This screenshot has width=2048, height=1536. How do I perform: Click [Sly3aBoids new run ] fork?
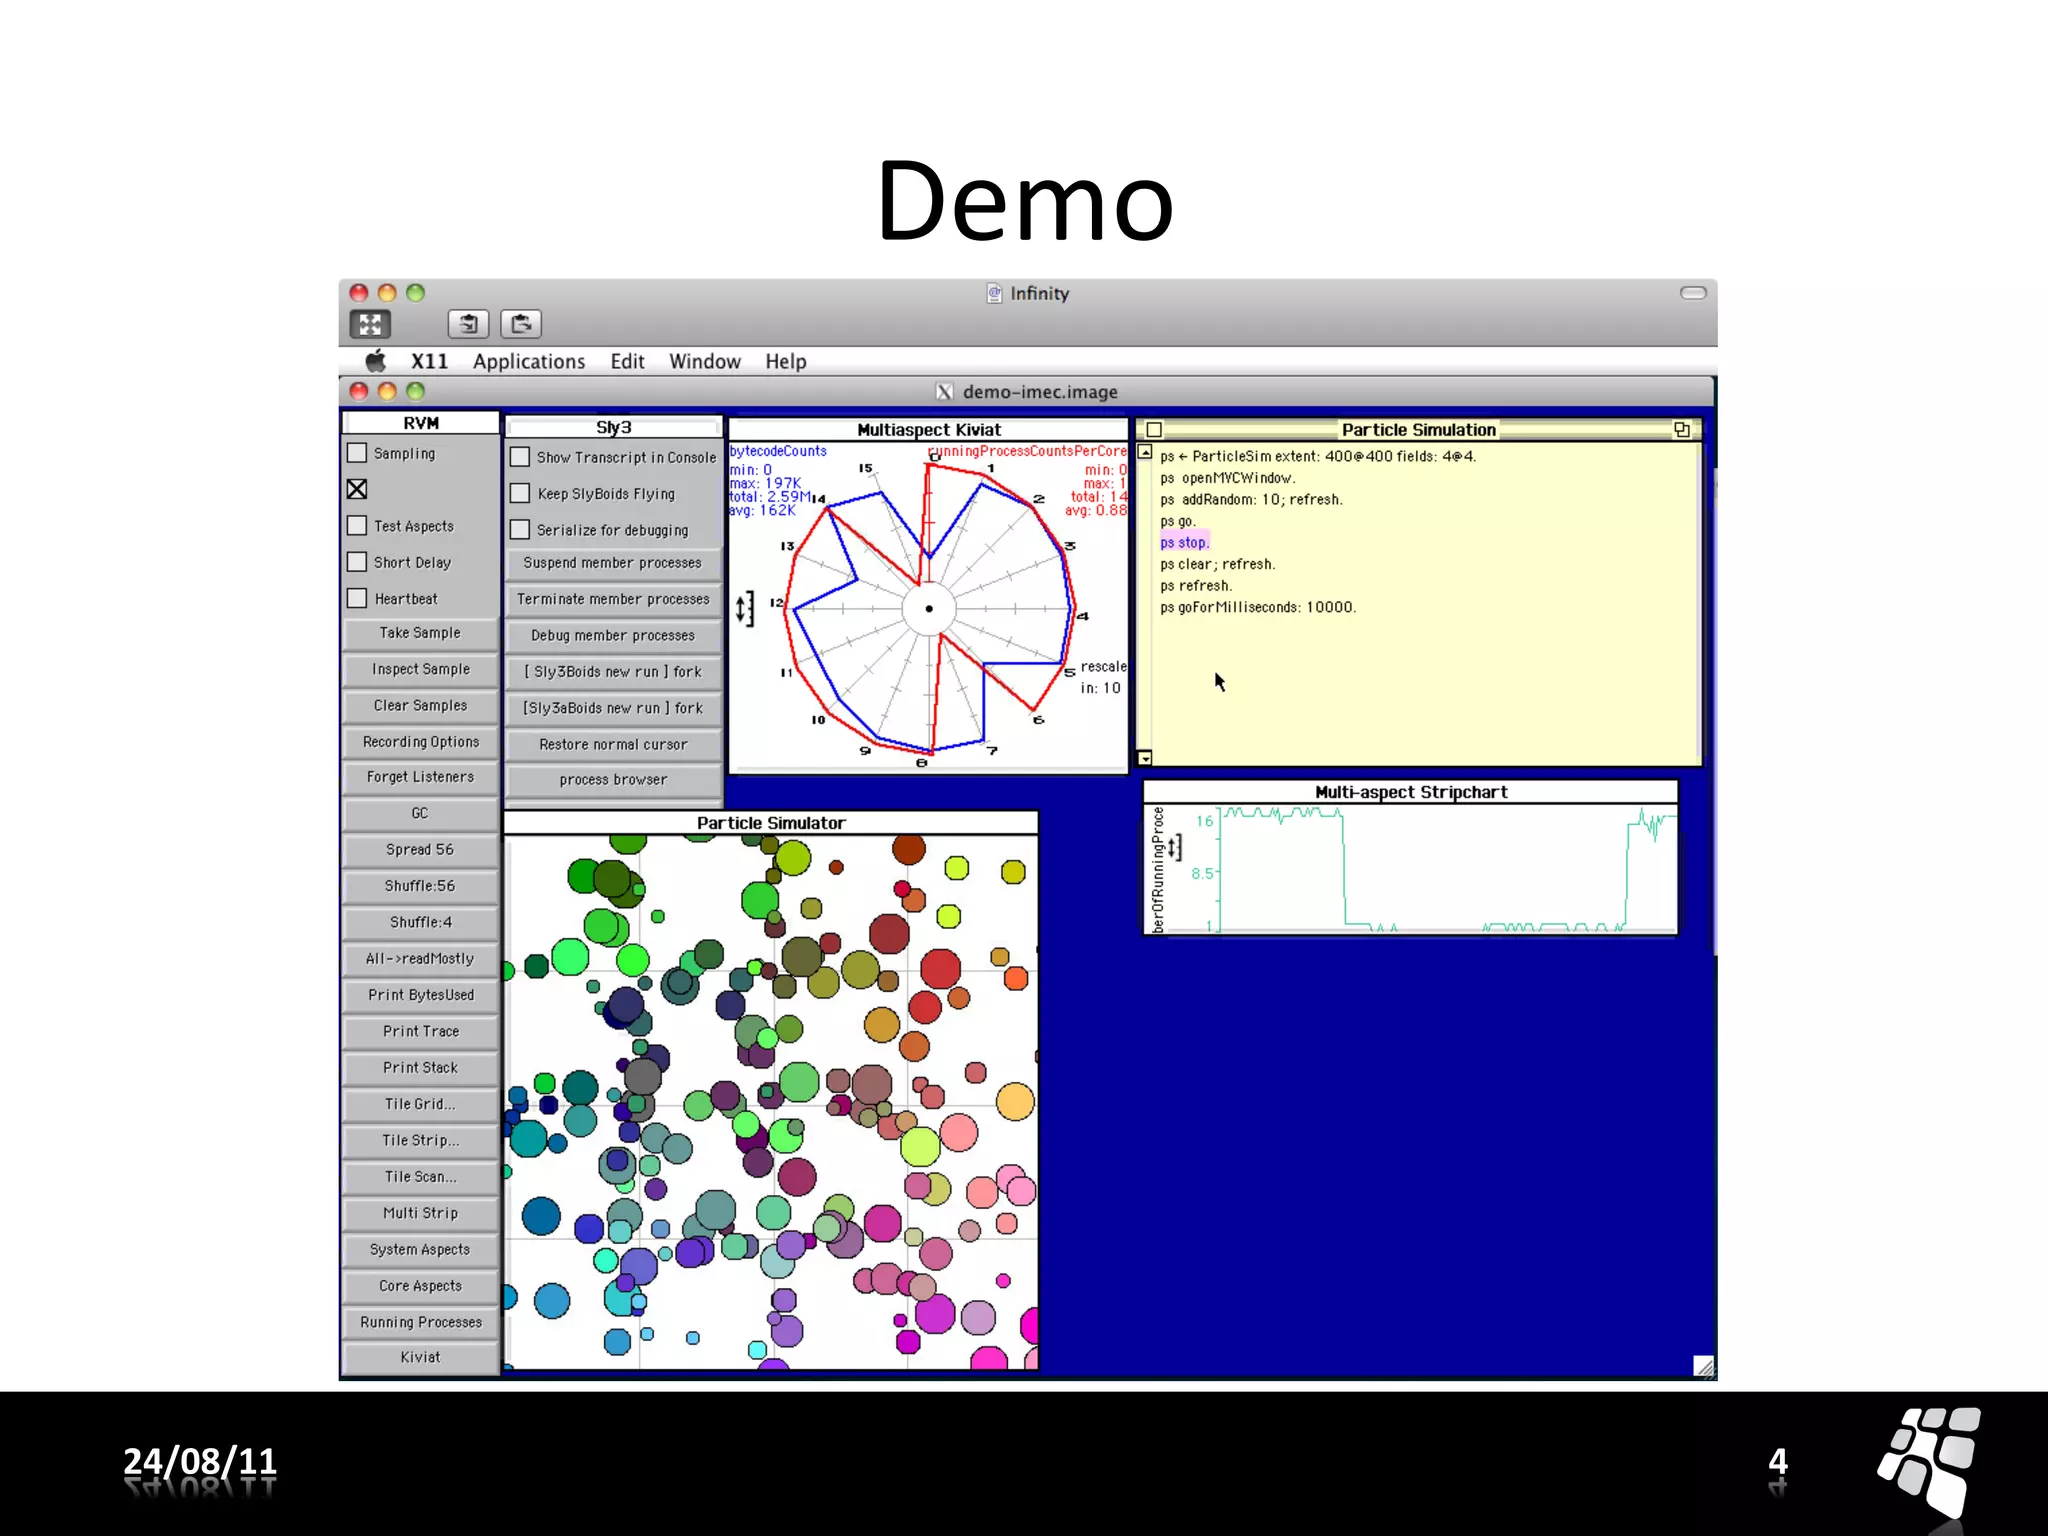coord(613,708)
